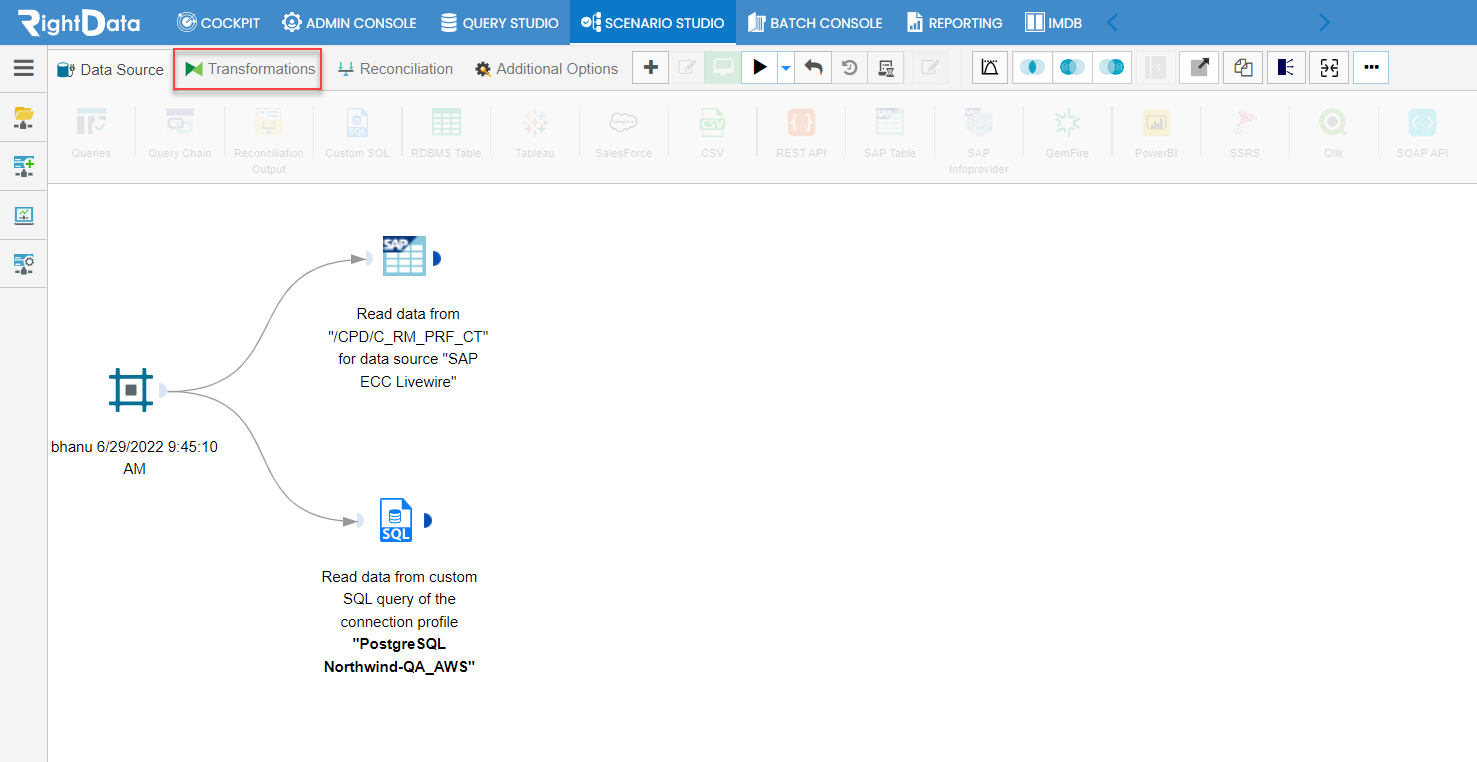
Task: Select the Query Chain data source
Action: click(180, 133)
